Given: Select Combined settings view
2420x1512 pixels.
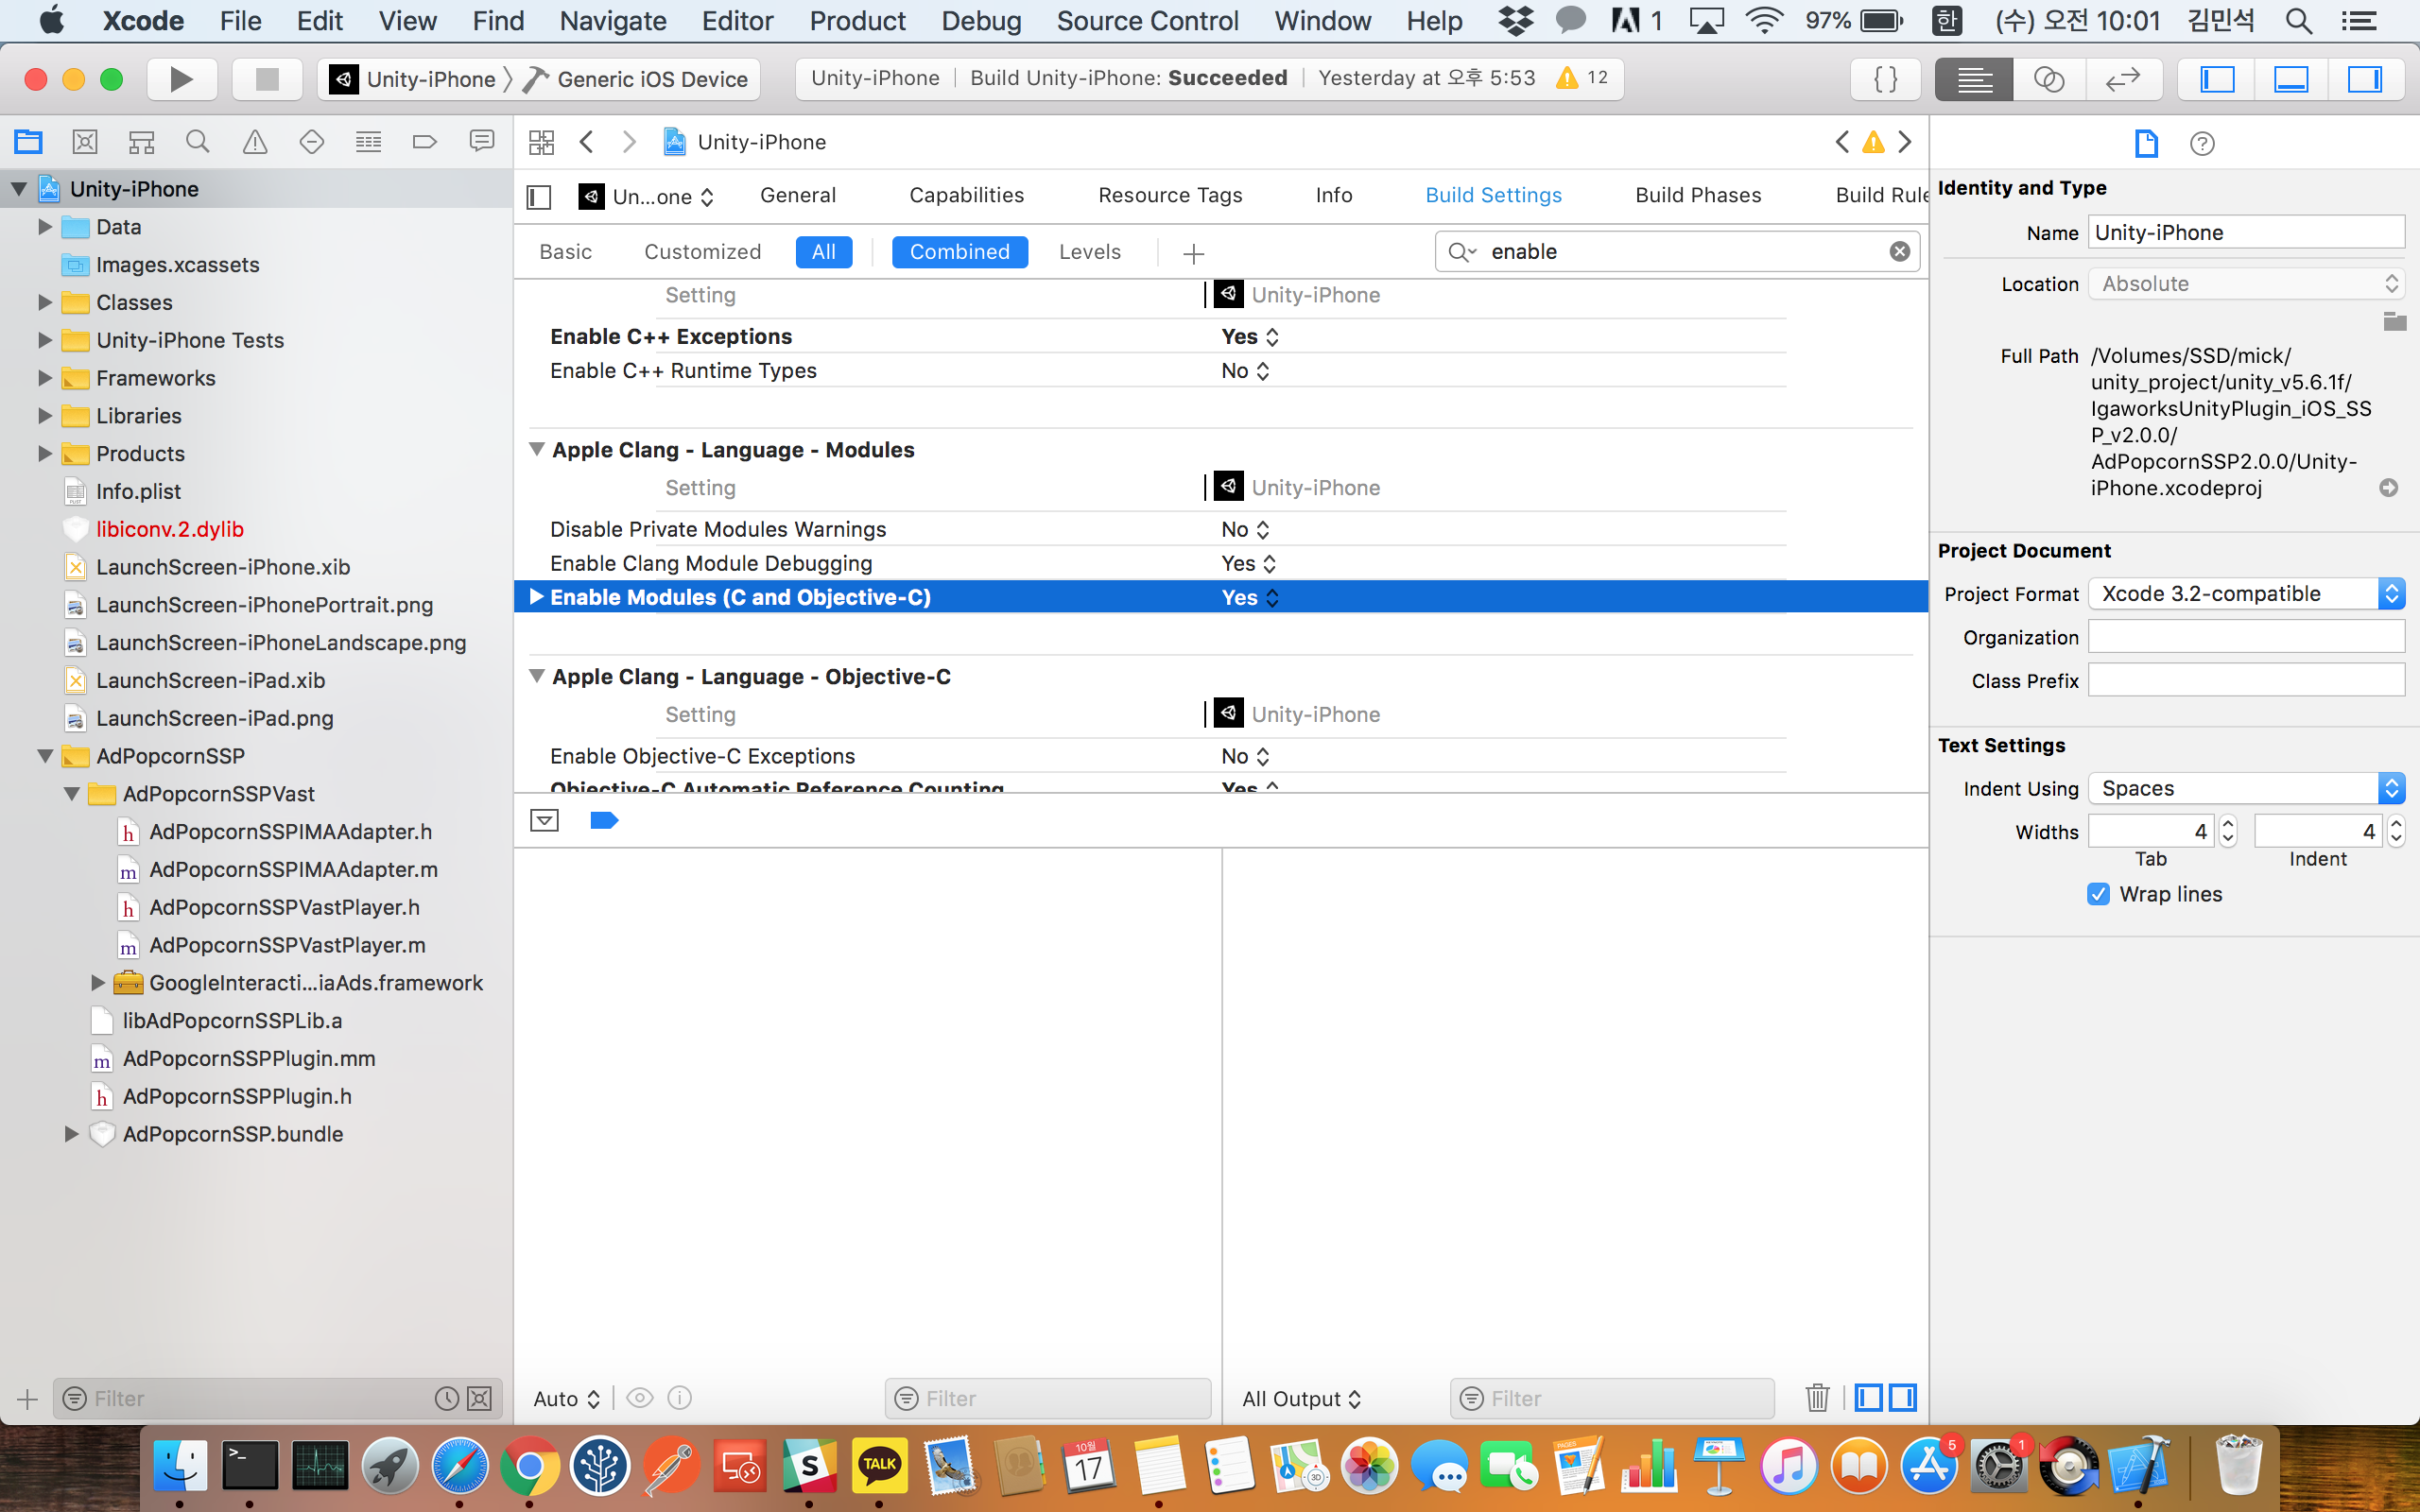Looking at the screenshot, I should (959, 252).
